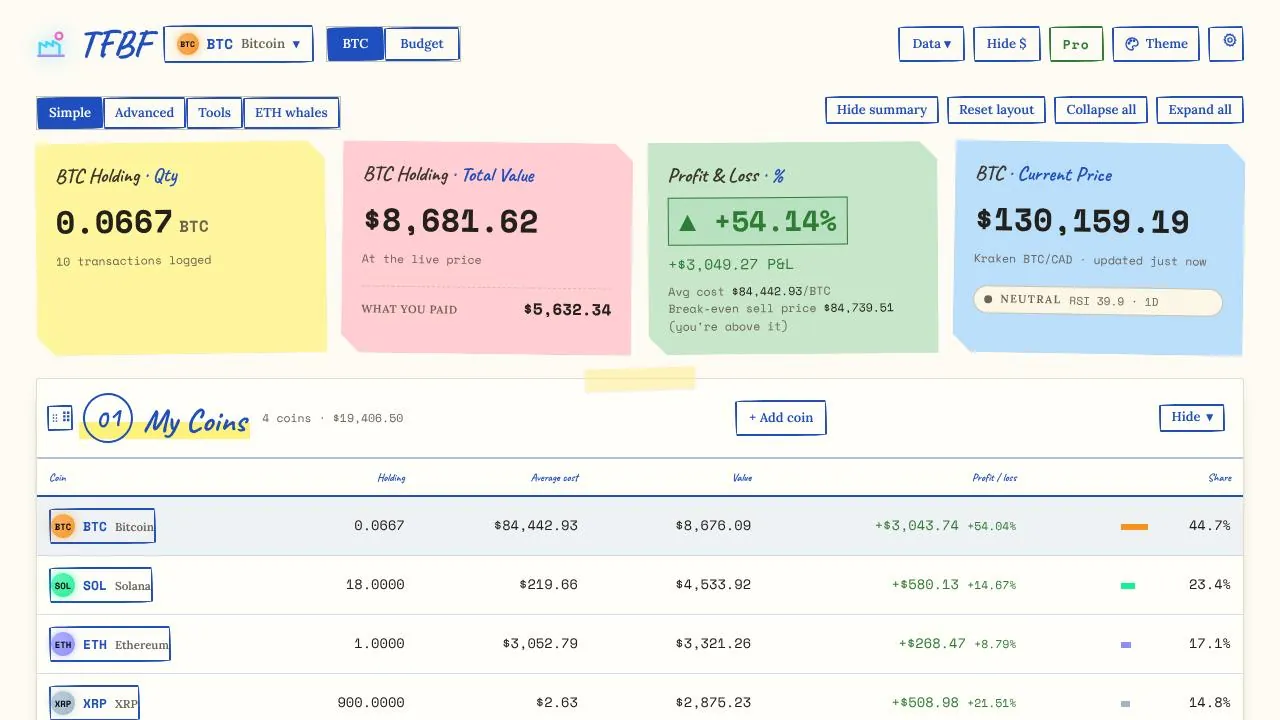Click the 01 section number badge
Viewport: 1280px width, 720px height.
point(108,418)
